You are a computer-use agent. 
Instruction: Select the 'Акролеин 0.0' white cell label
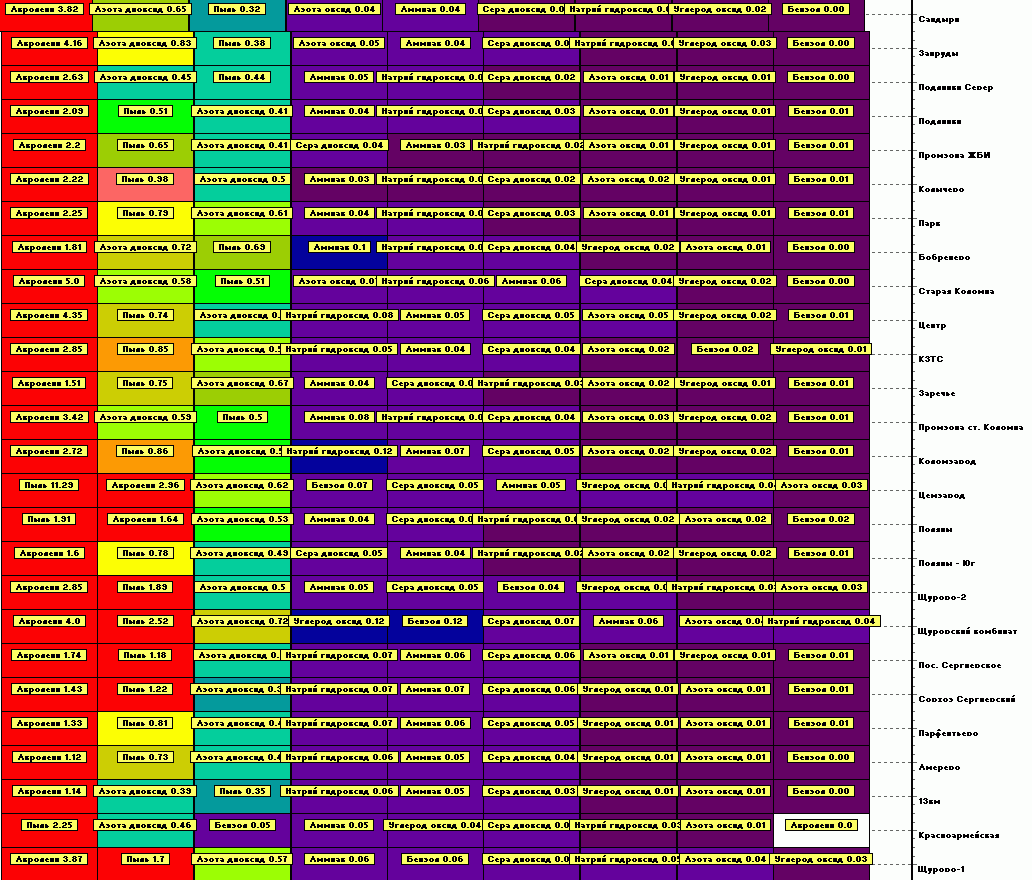(821, 825)
